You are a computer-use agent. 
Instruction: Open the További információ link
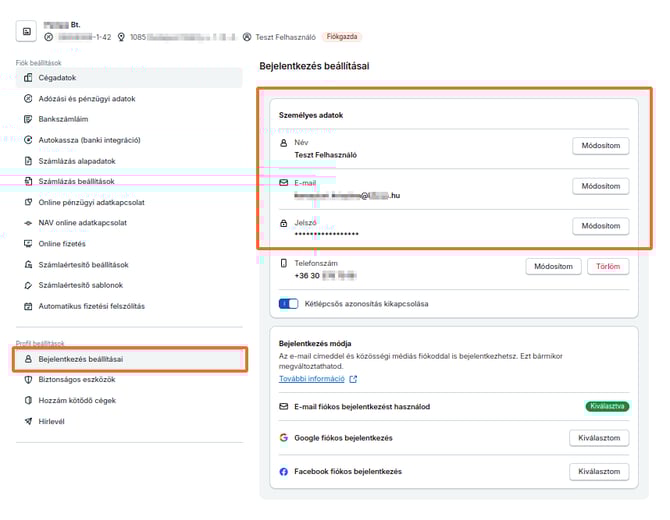pyautogui.click(x=311, y=379)
